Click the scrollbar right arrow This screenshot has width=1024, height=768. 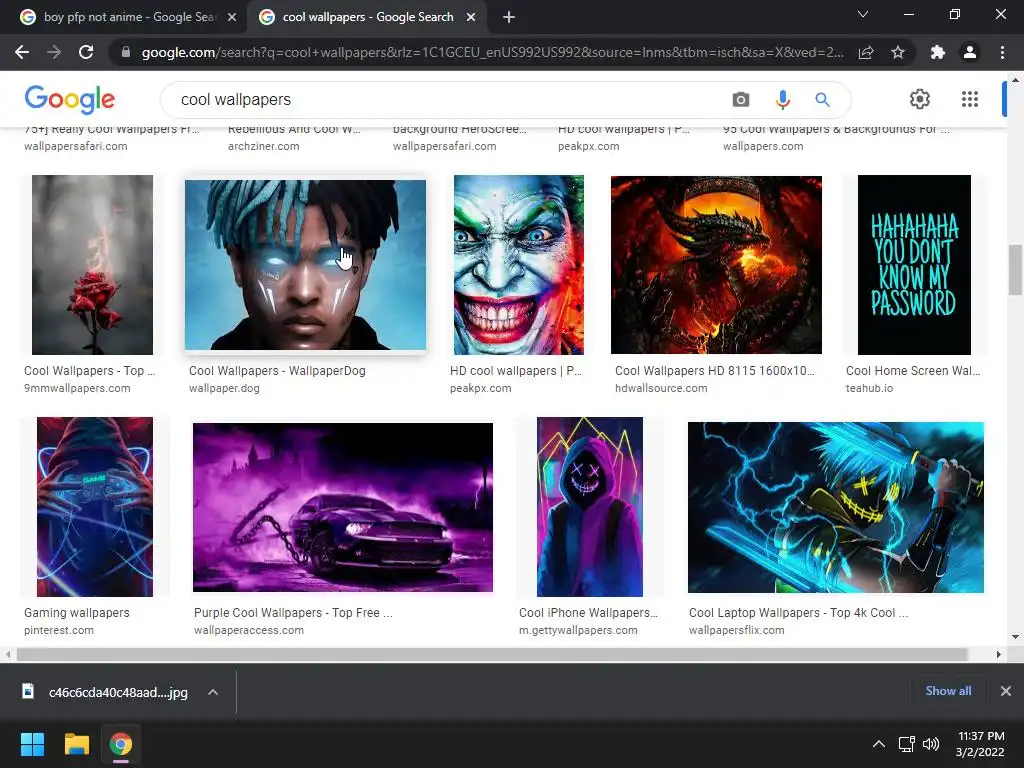click(998, 654)
